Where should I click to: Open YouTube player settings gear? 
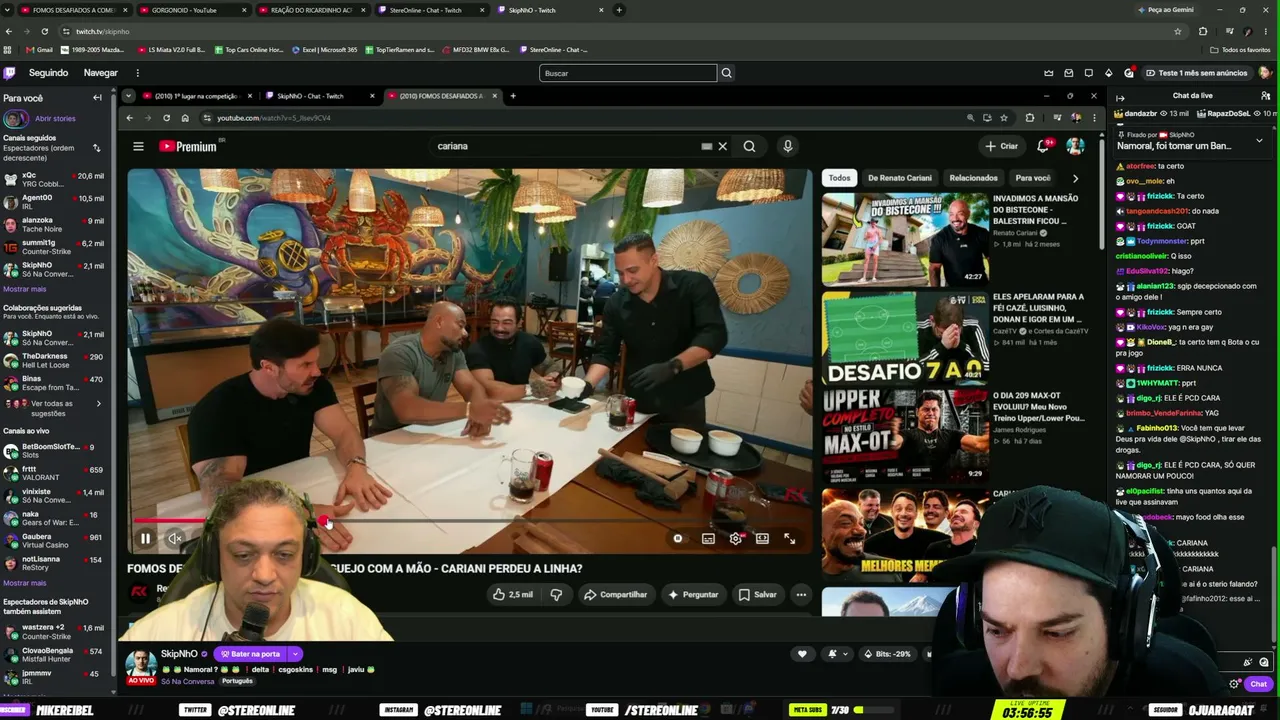click(736, 538)
